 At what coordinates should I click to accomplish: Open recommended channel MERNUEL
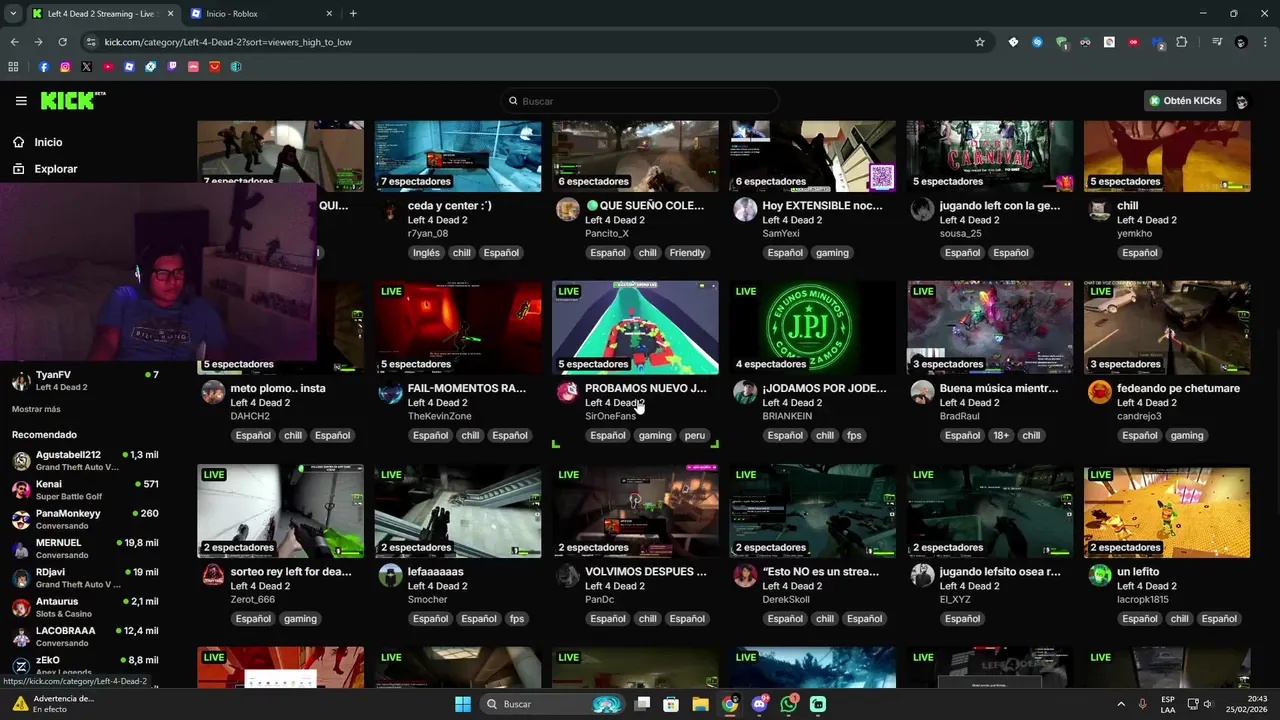point(84,548)
